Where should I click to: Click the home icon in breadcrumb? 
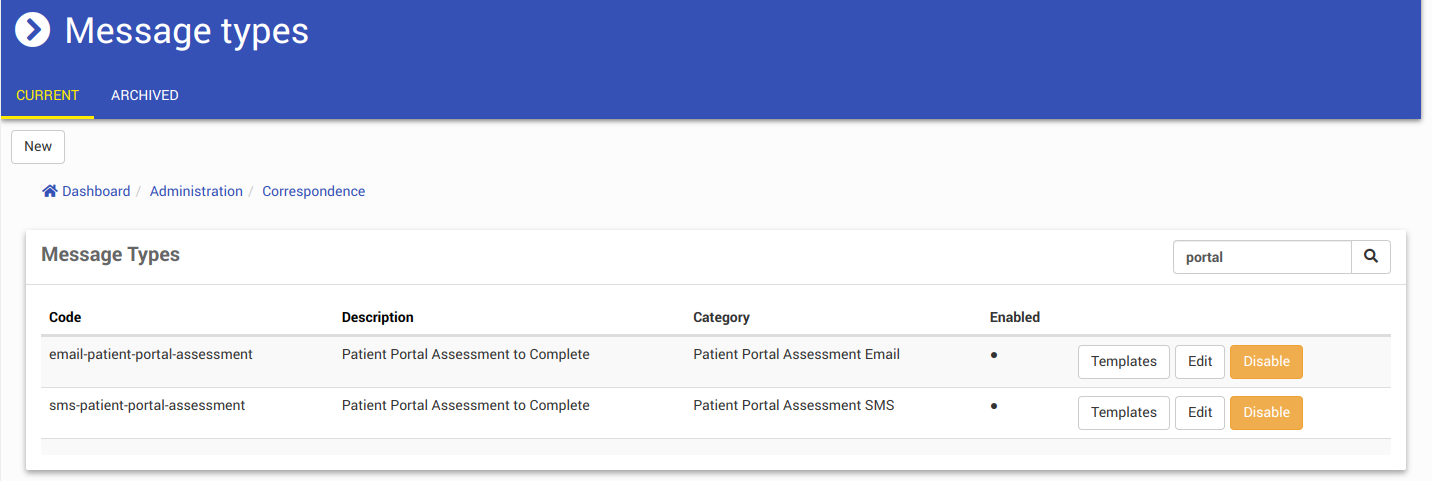49,191
